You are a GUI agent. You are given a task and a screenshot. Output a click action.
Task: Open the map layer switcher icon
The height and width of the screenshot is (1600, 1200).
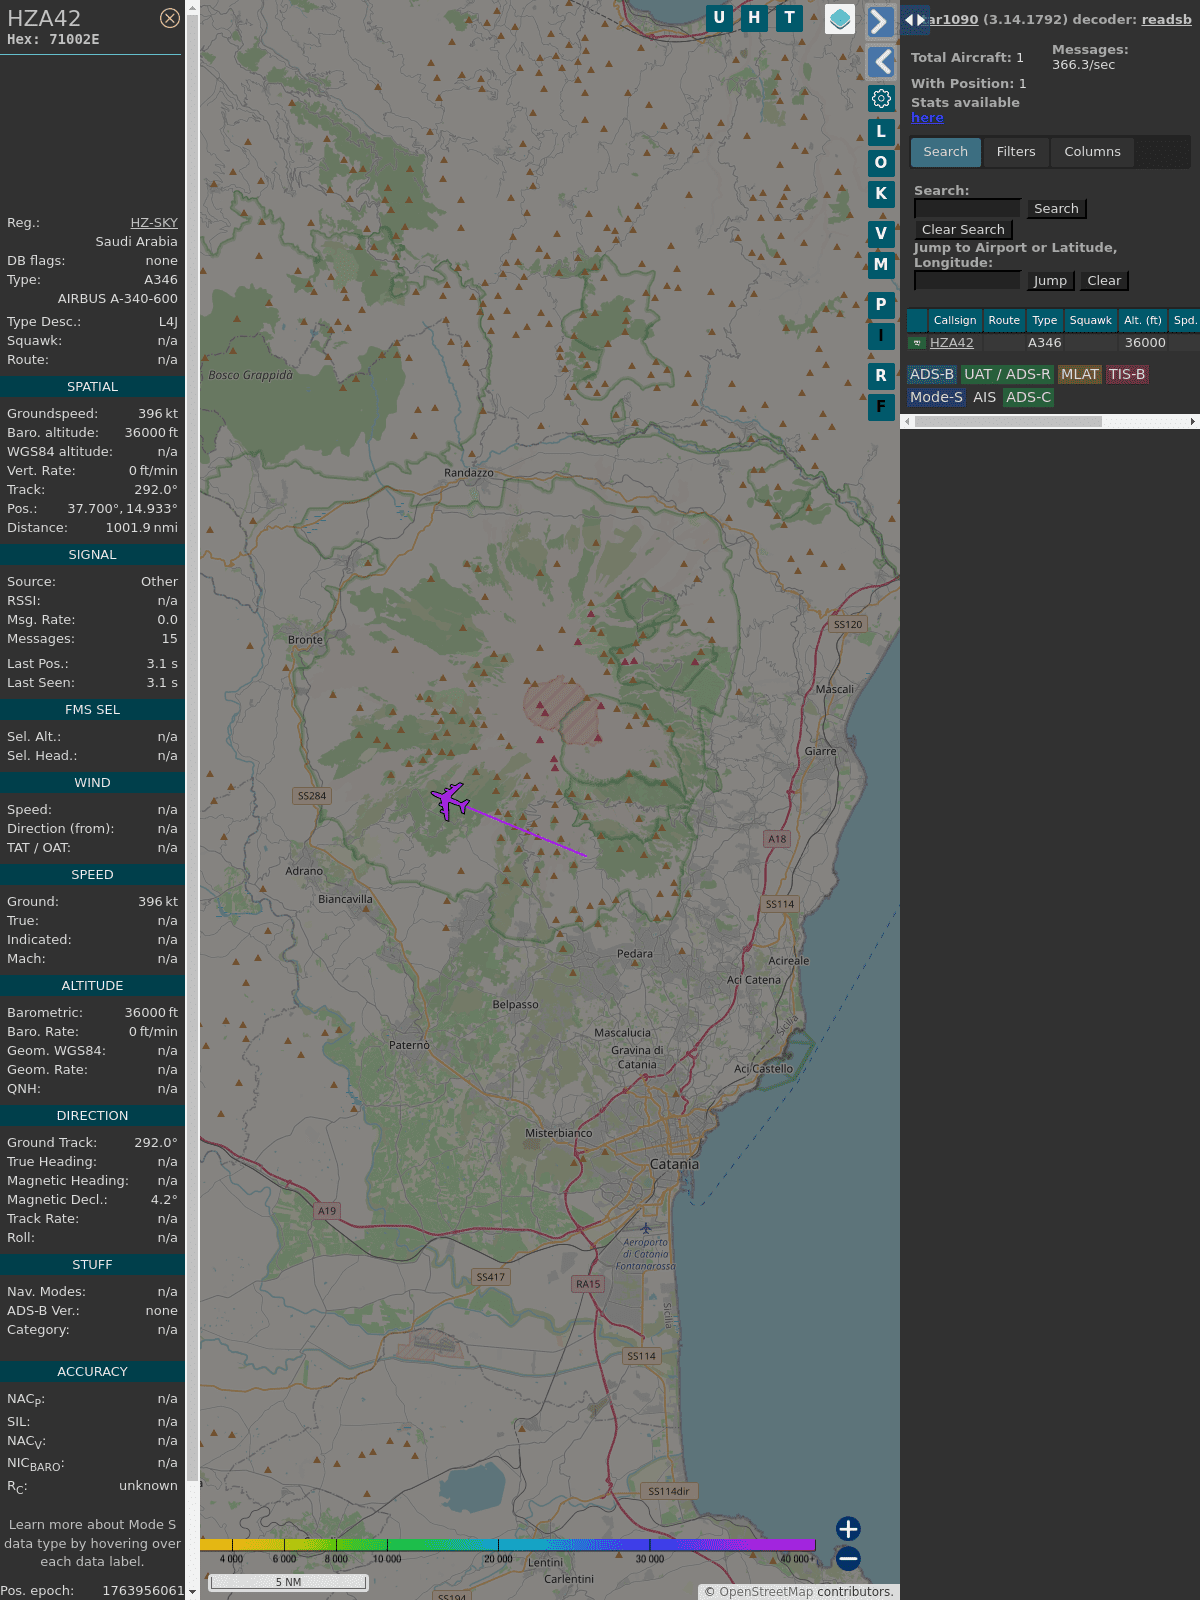pyautogui.click(x=840, y=19)
